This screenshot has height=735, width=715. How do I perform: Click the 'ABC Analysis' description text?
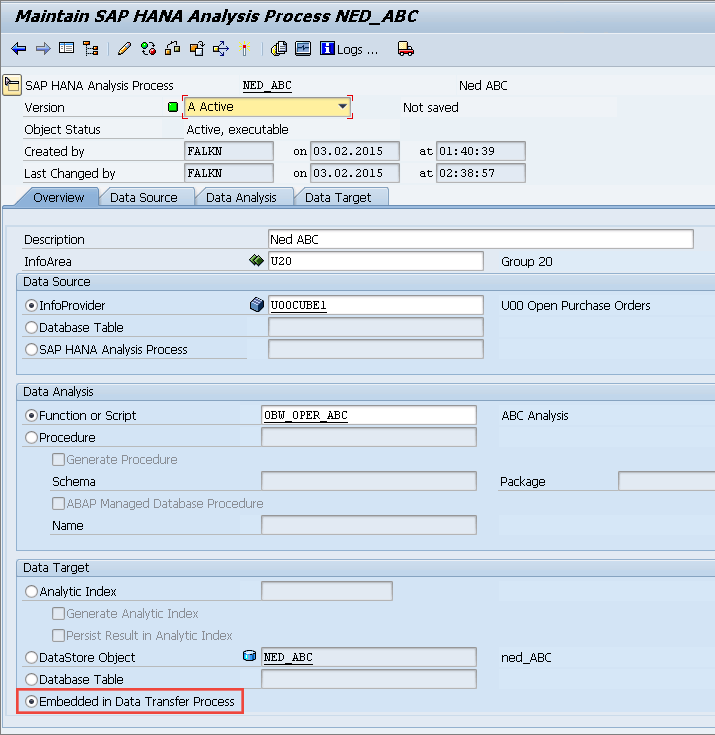534,416
